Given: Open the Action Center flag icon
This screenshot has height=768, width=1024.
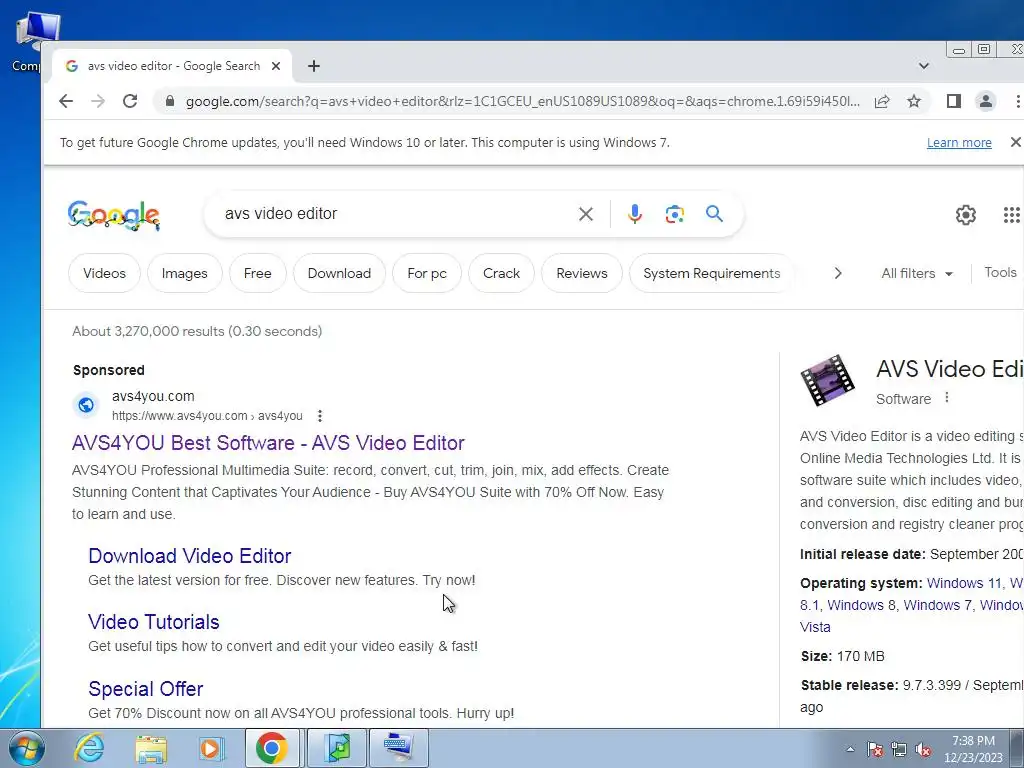Looking at the screenshot, I should [875, 749].
